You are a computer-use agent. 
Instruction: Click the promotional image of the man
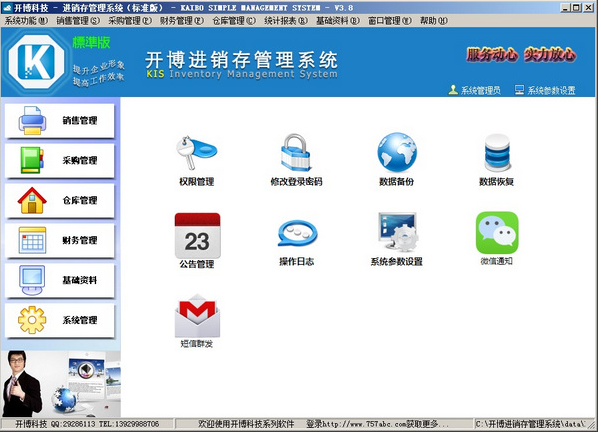pyautogui.click(x=61, y=384)
